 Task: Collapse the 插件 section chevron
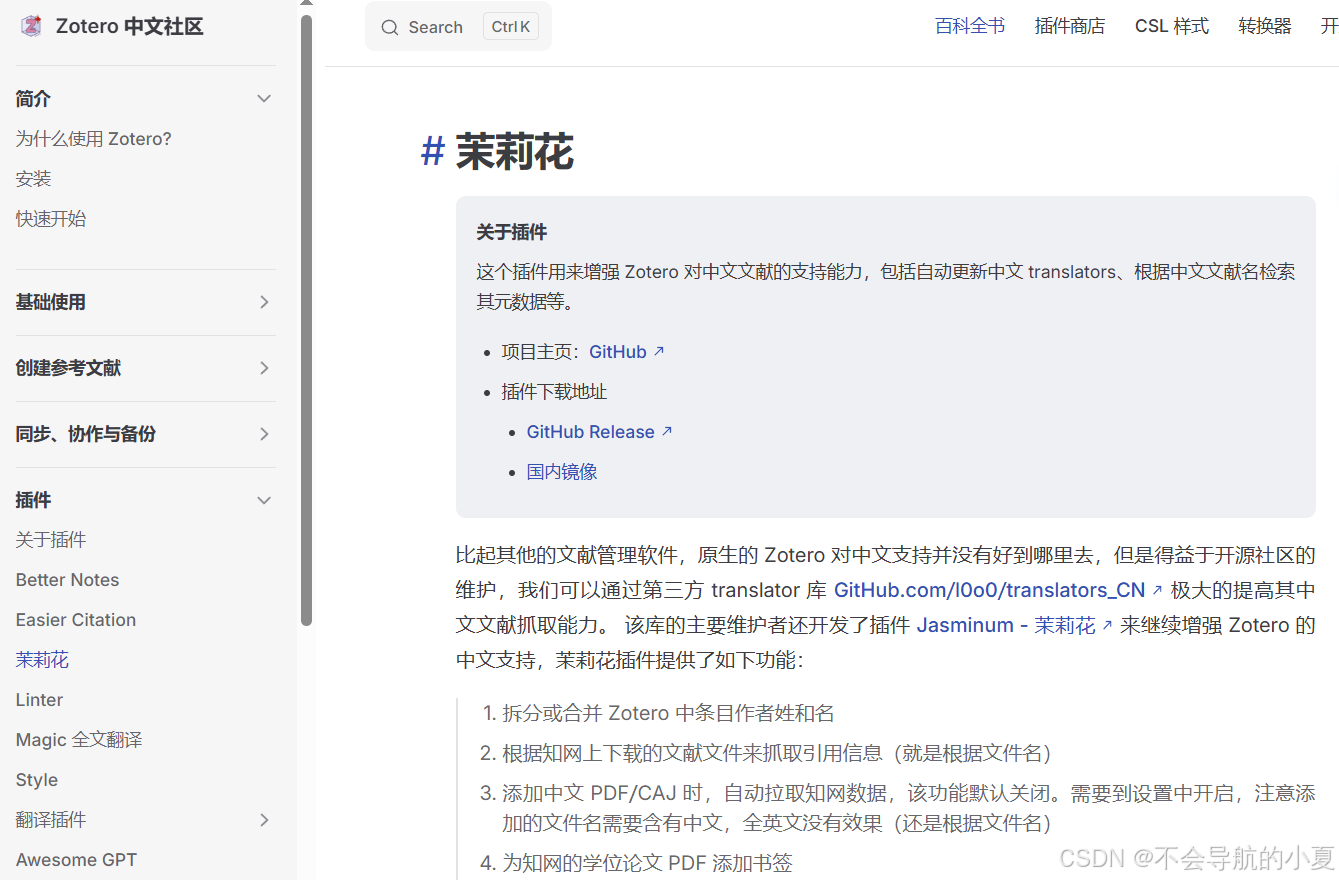coord(264,500)
